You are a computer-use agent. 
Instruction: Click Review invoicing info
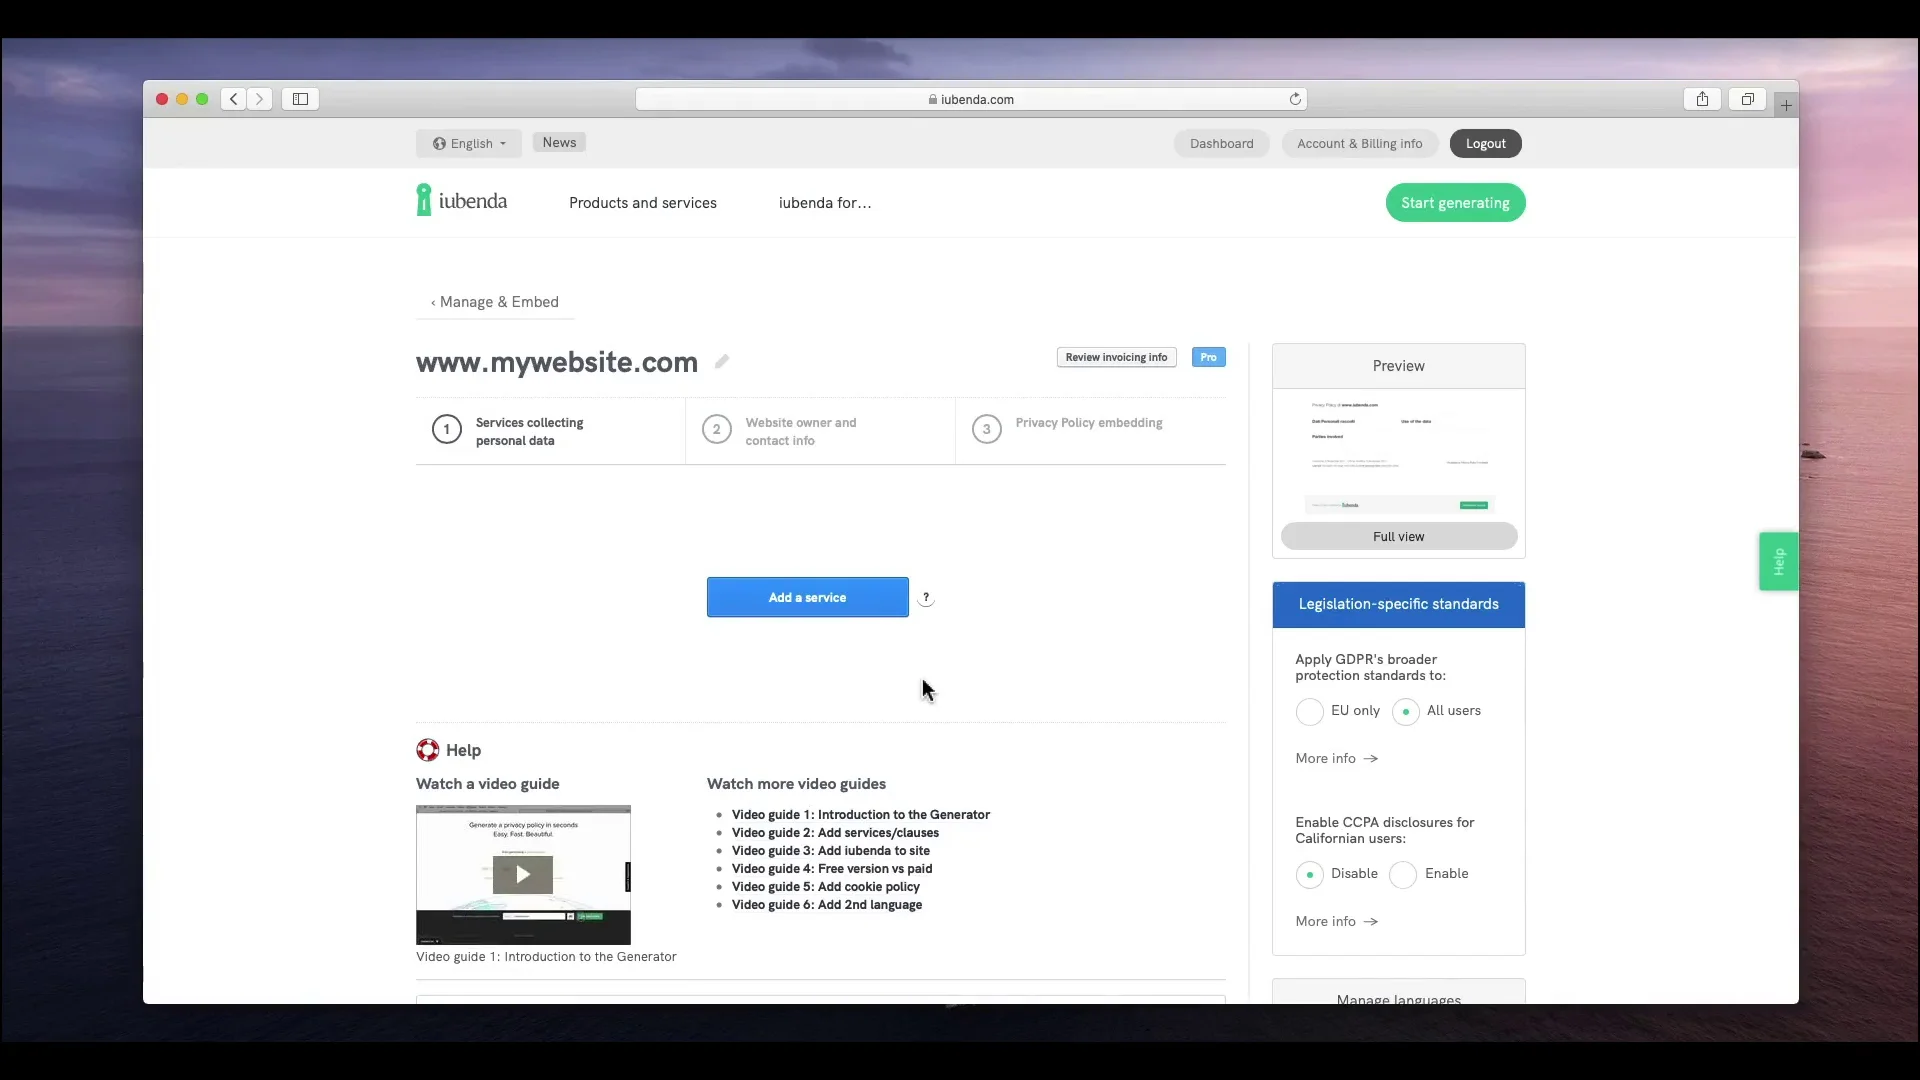coord(1116,357)
